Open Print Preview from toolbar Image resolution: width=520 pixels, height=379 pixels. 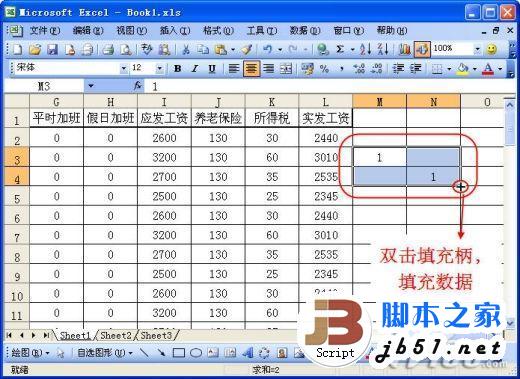[126, 50]
